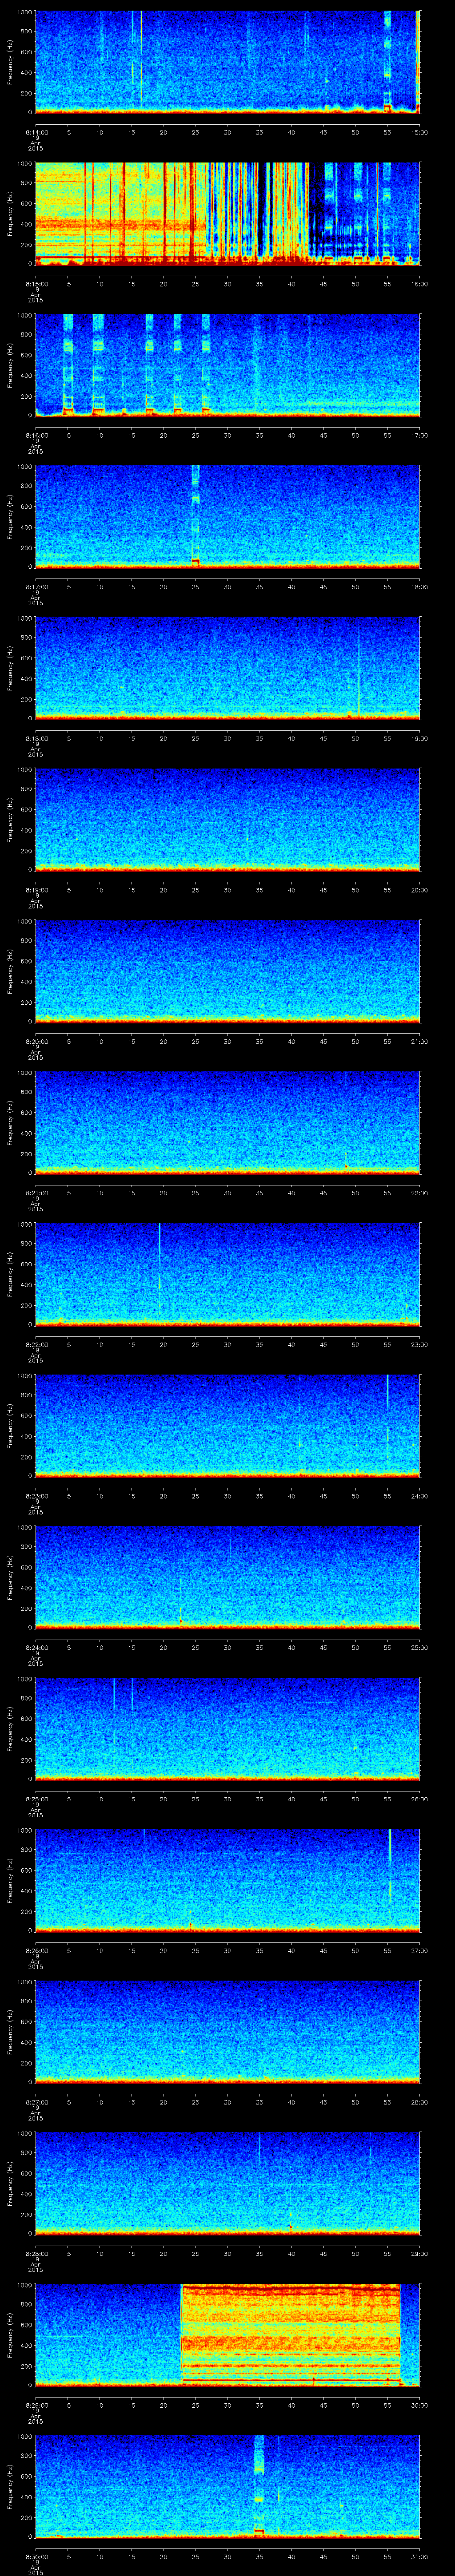
Task: Click the 8:30:00 start time label
Action: pyautogui.click(x=35, y=2556)
